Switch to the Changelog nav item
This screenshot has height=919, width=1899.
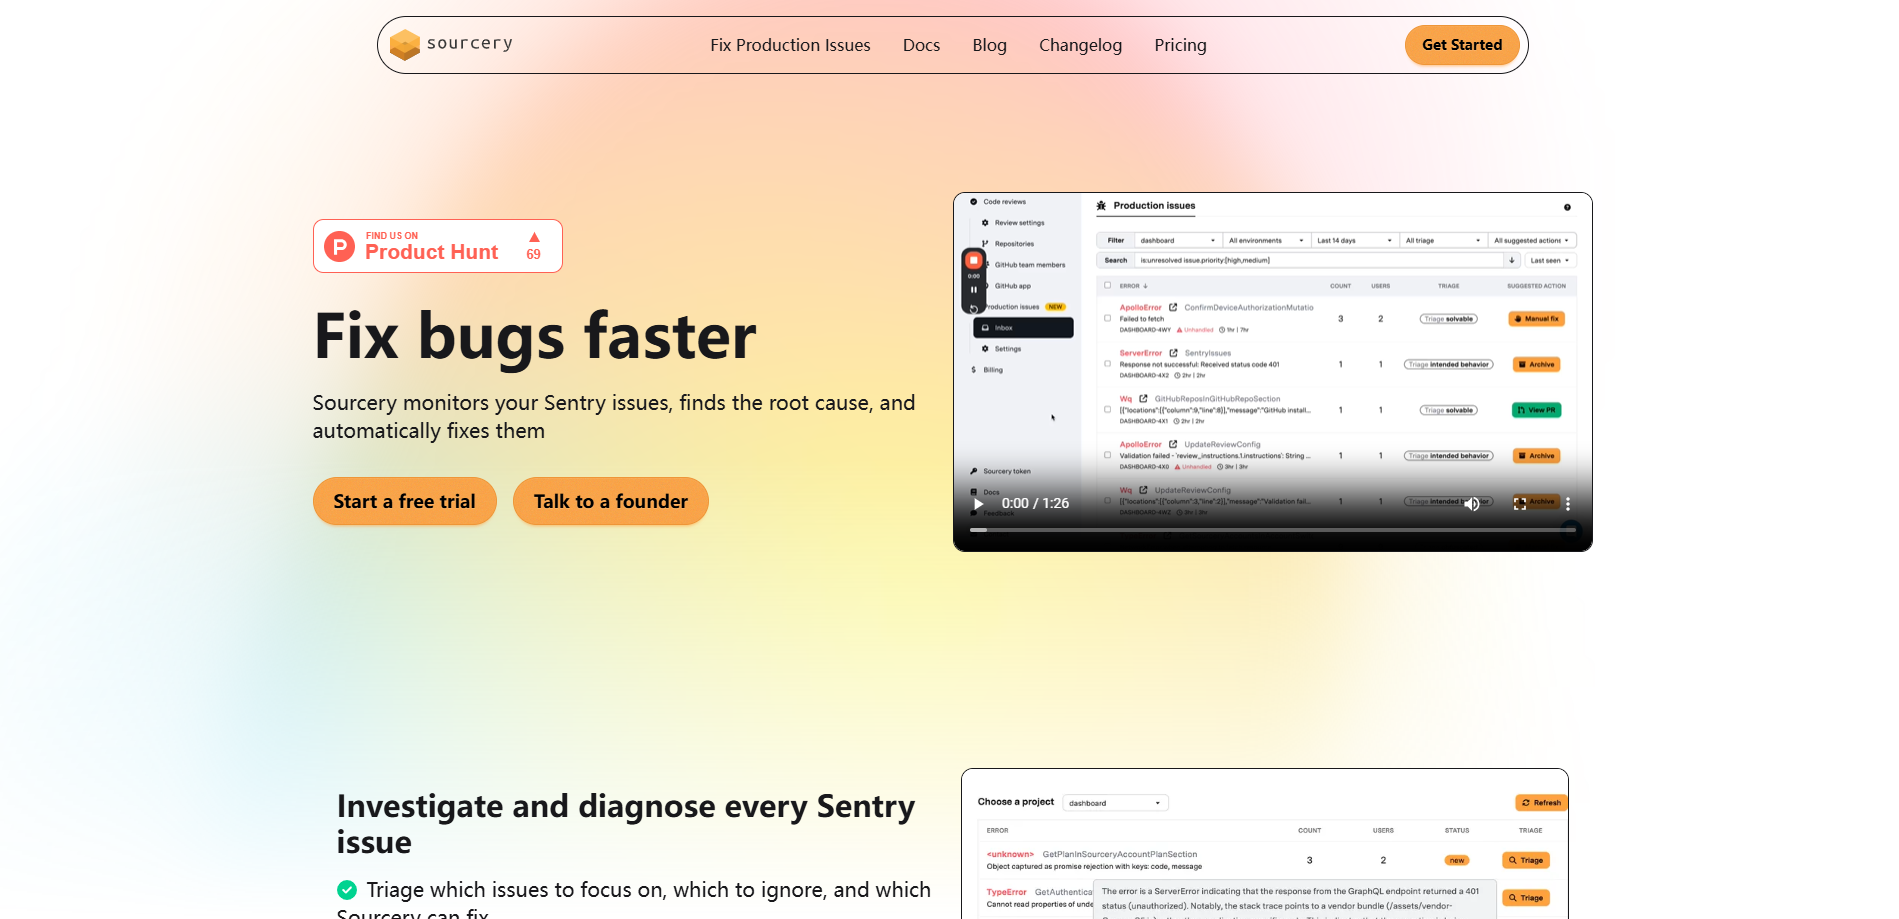click(1080, 45)
